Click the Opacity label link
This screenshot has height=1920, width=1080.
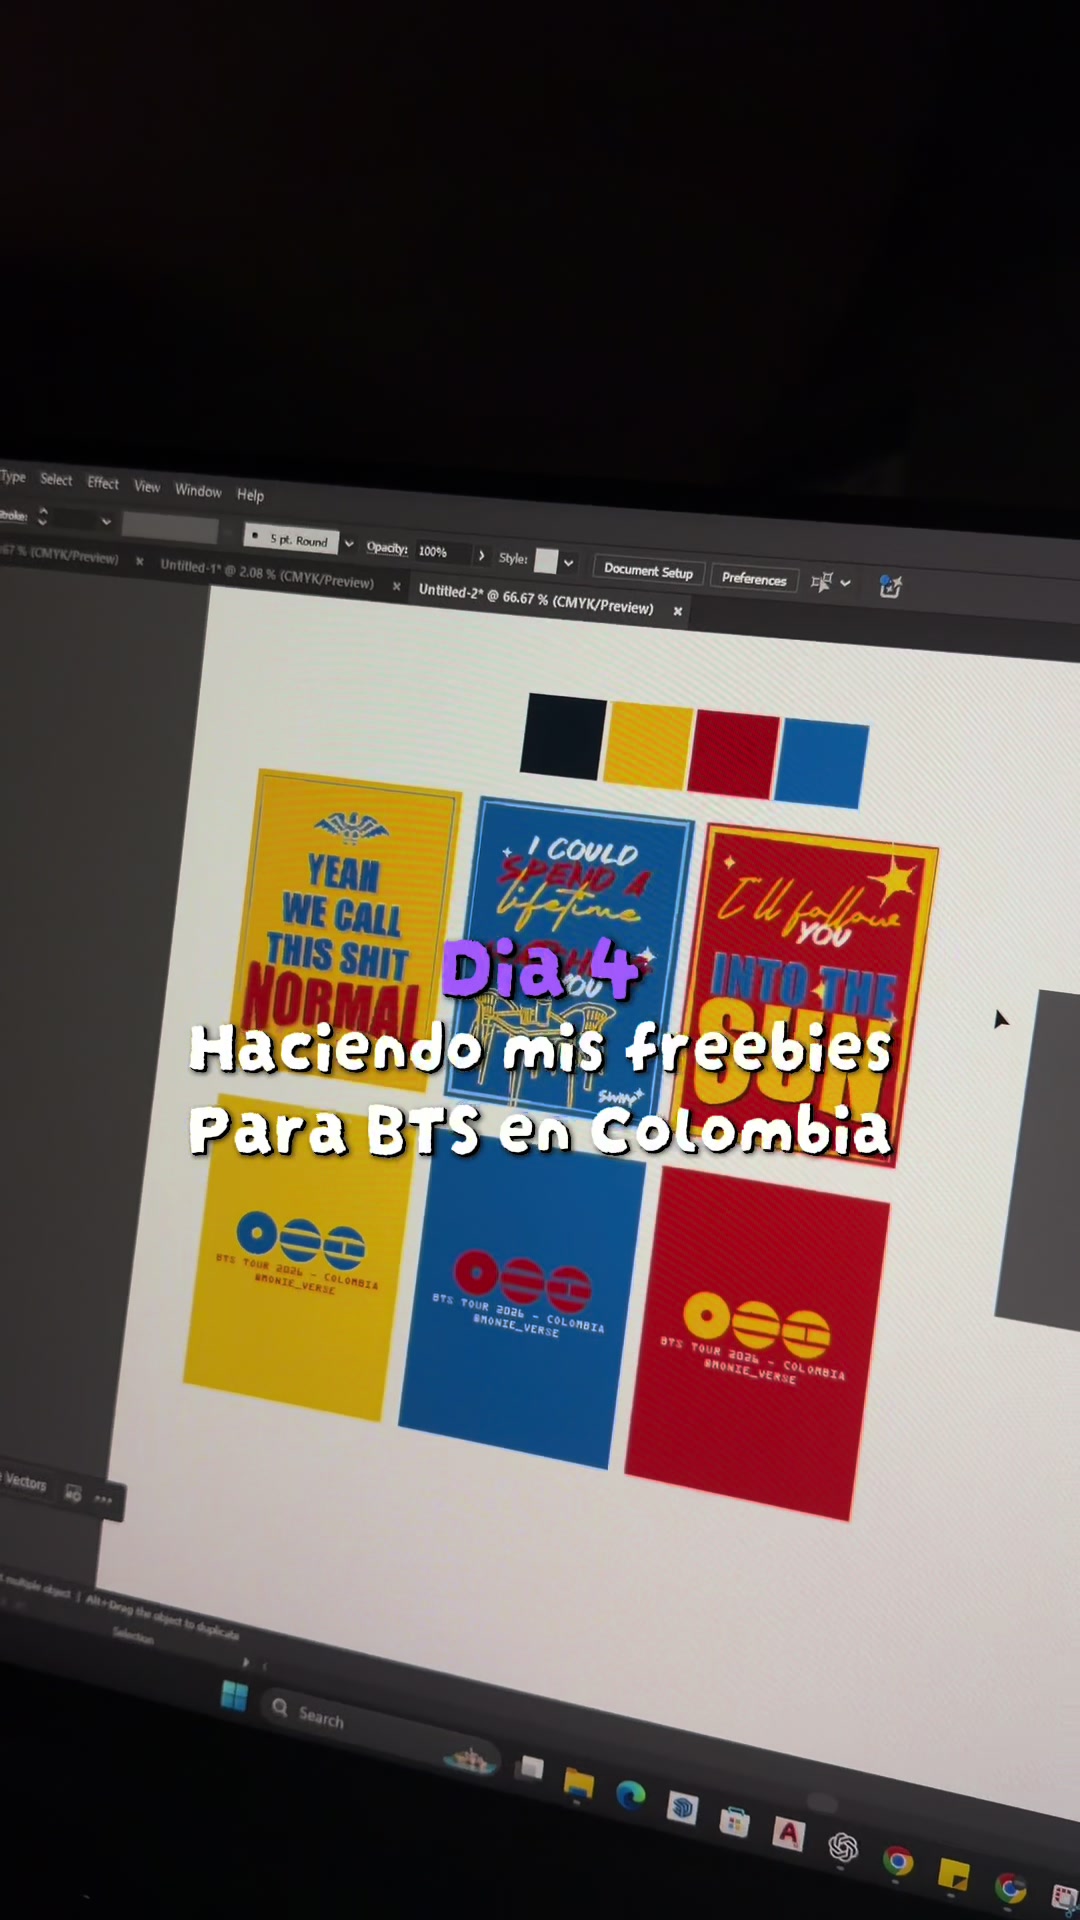point(387,548)
